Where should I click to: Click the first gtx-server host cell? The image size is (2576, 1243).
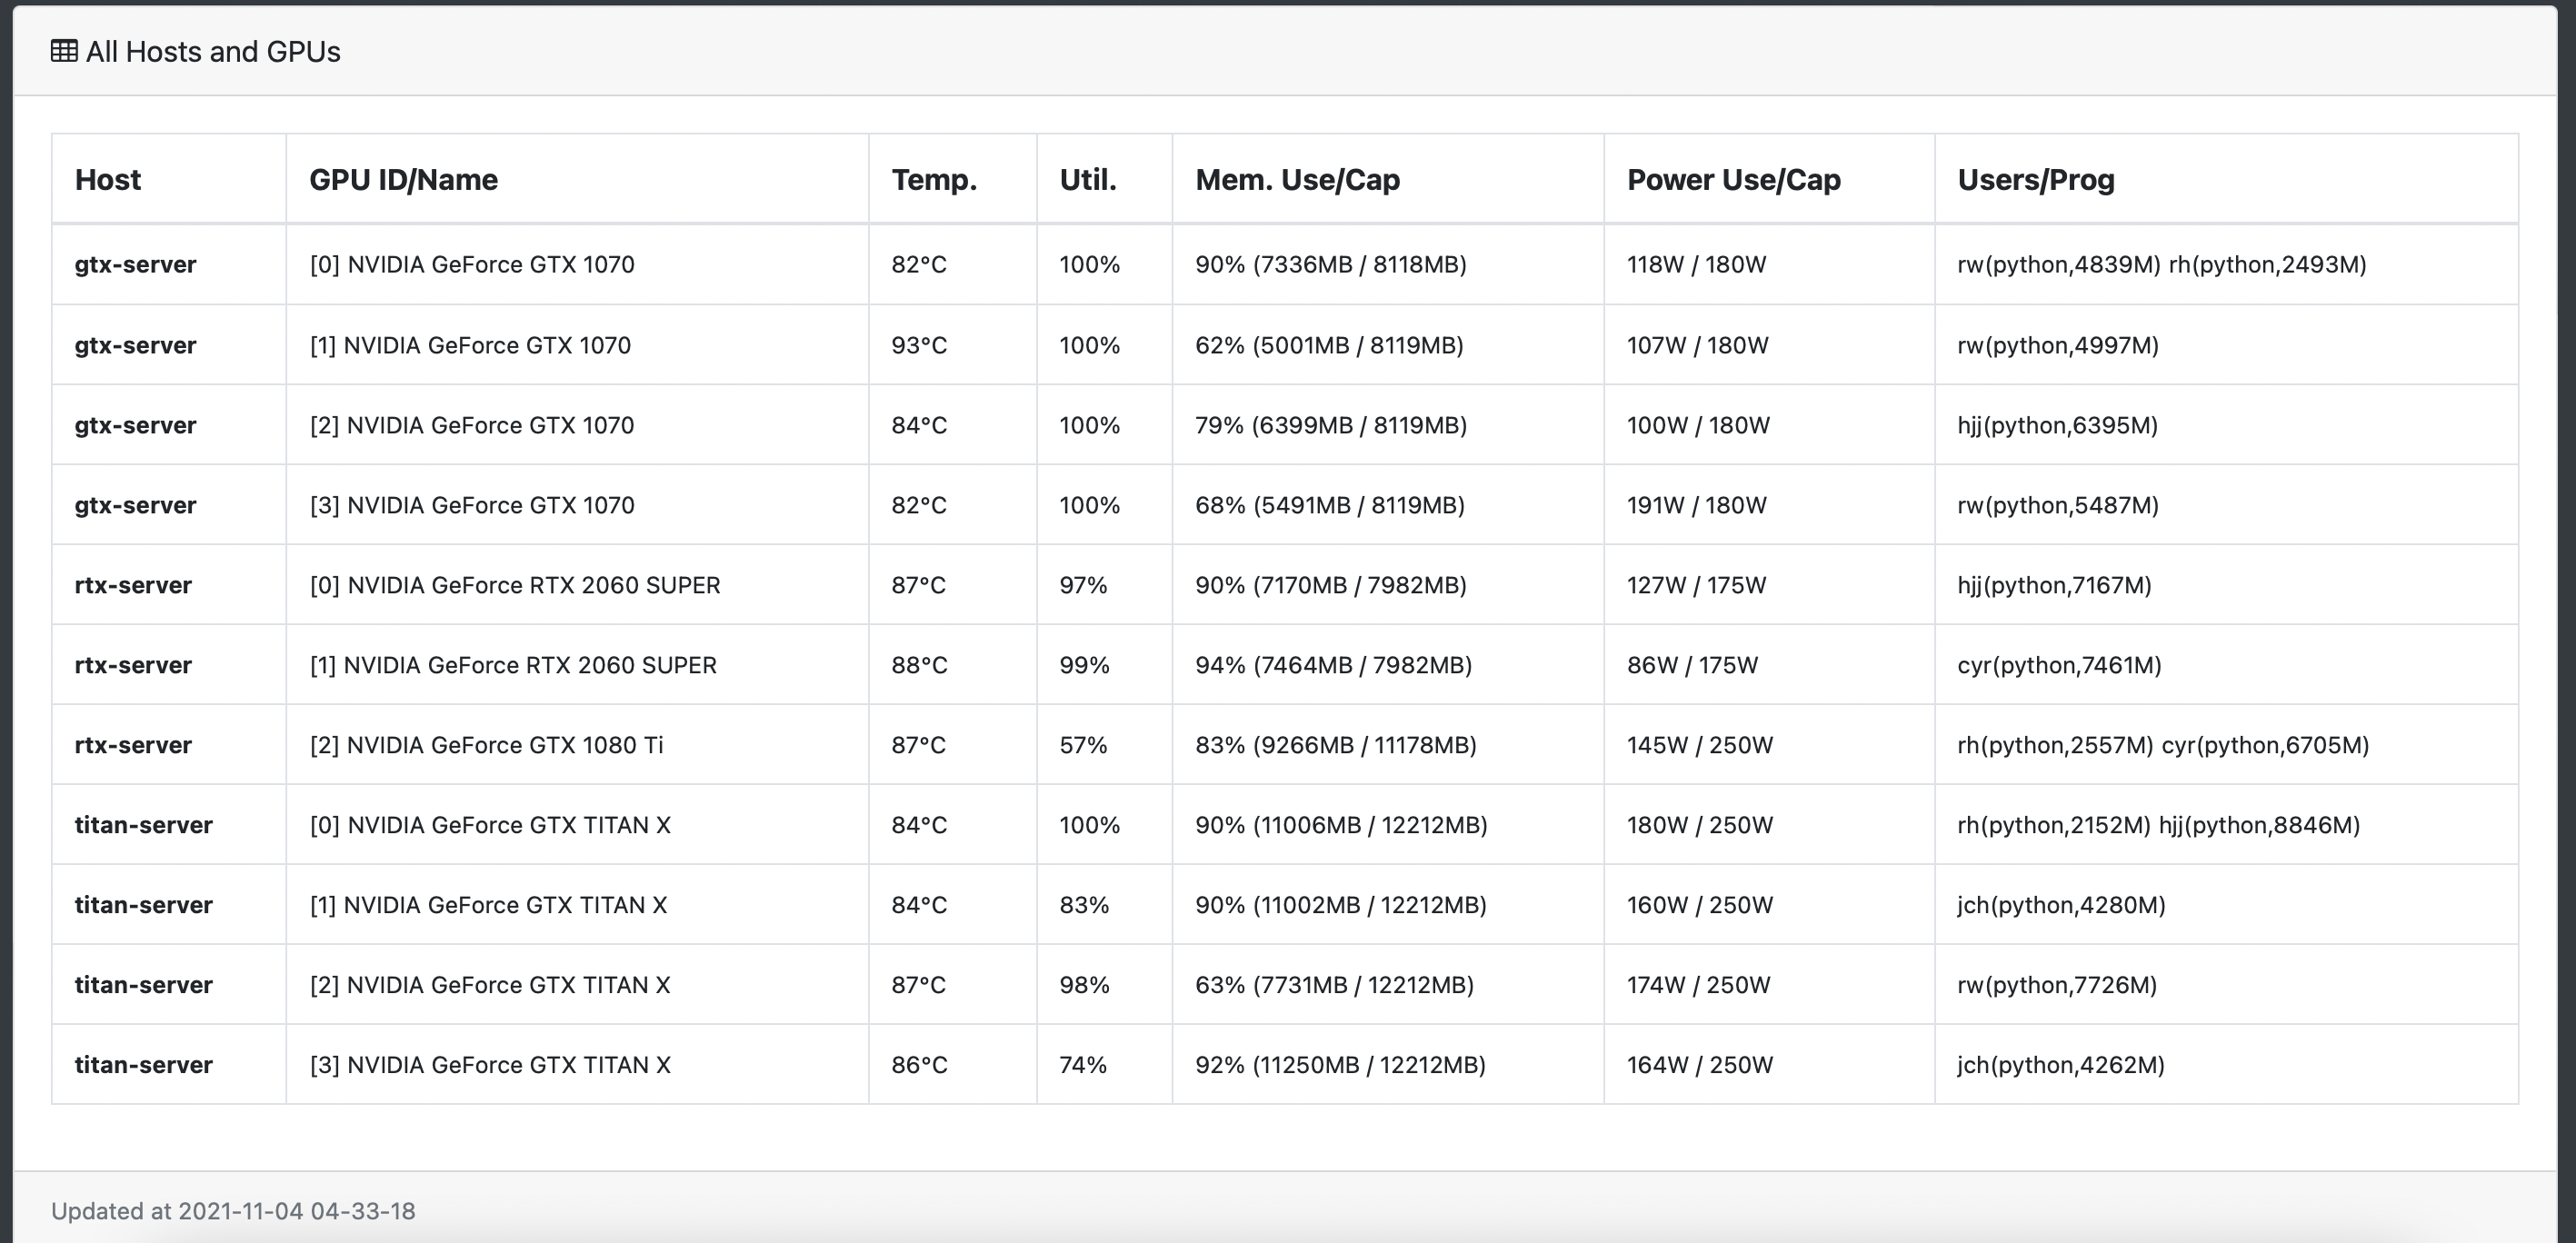[x=135, y=265]
